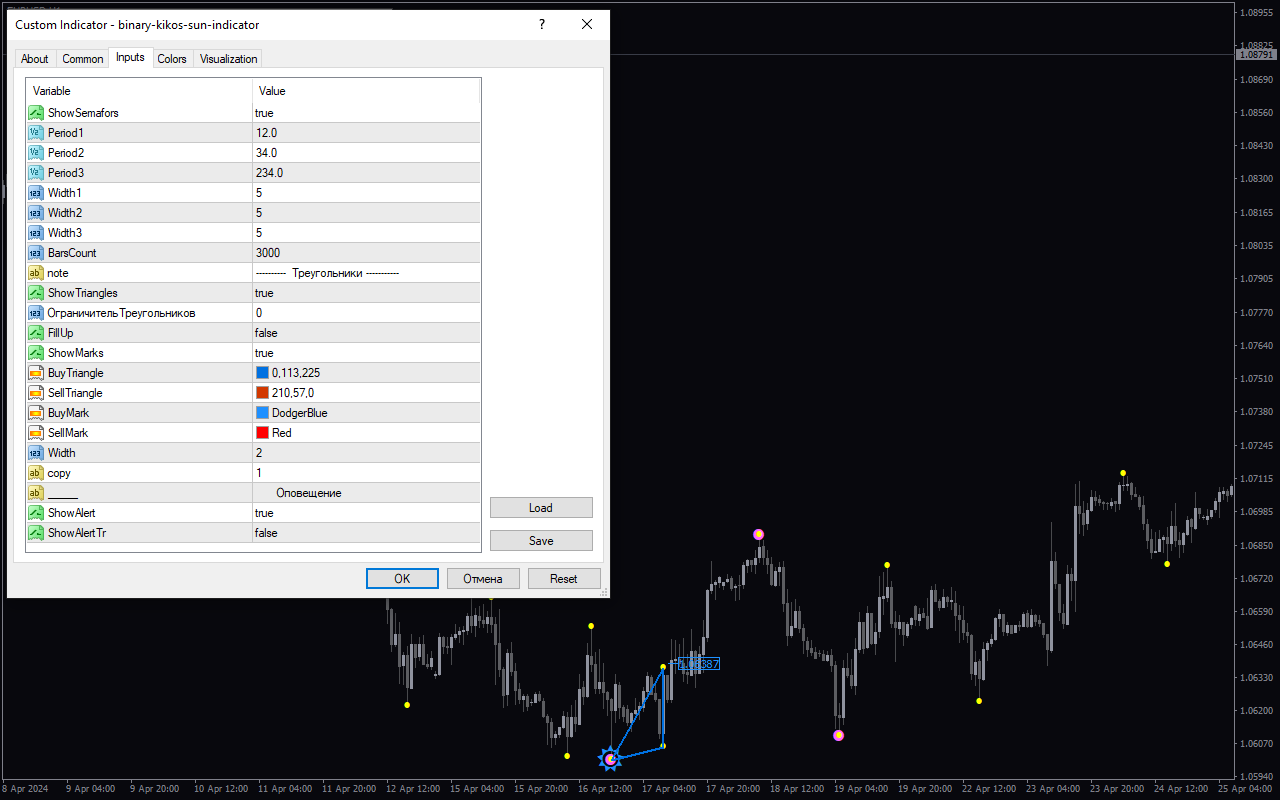Confirm settings with the OK button
Viewport: 1280px width, 800px height.
[x=402, y=579]
